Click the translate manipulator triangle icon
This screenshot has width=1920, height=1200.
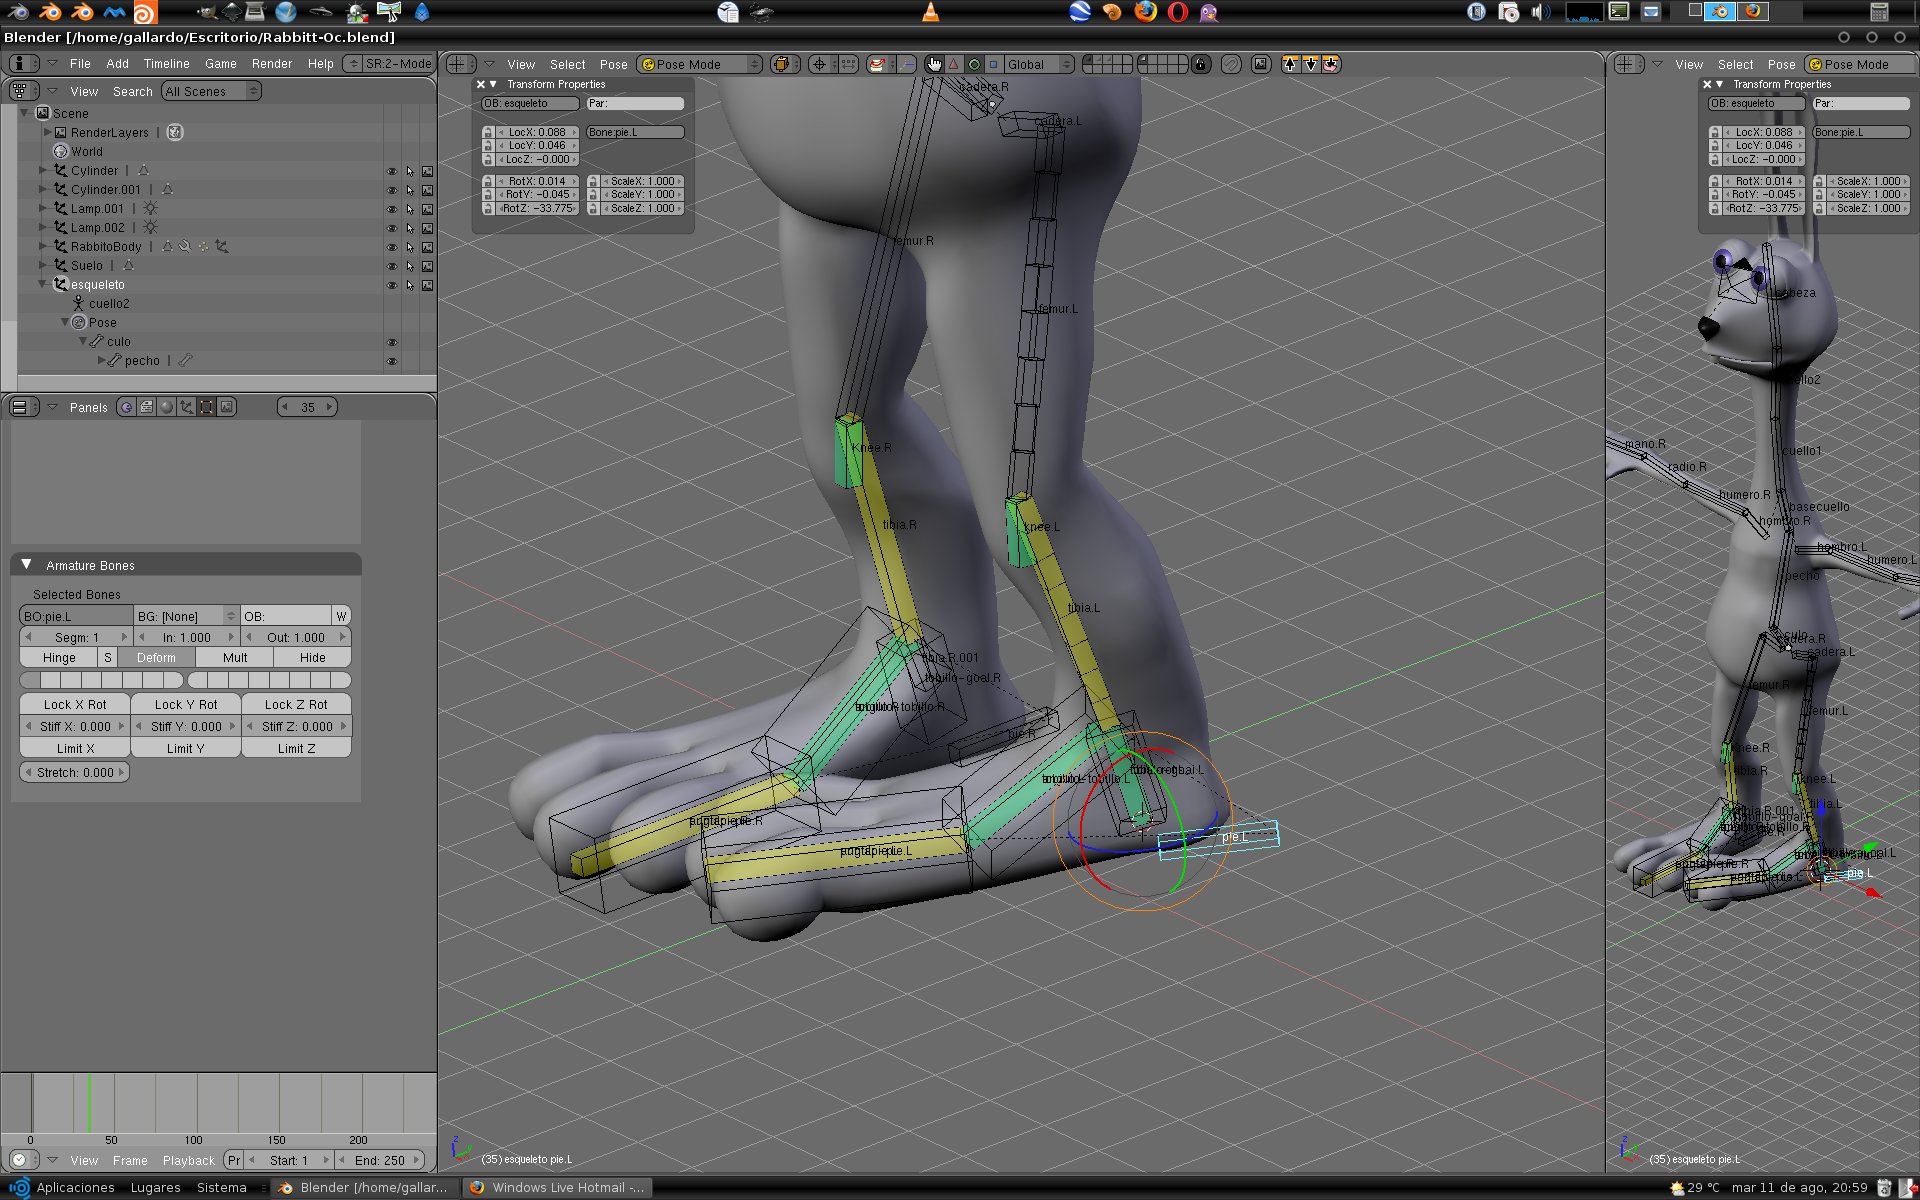click(954, 64)
